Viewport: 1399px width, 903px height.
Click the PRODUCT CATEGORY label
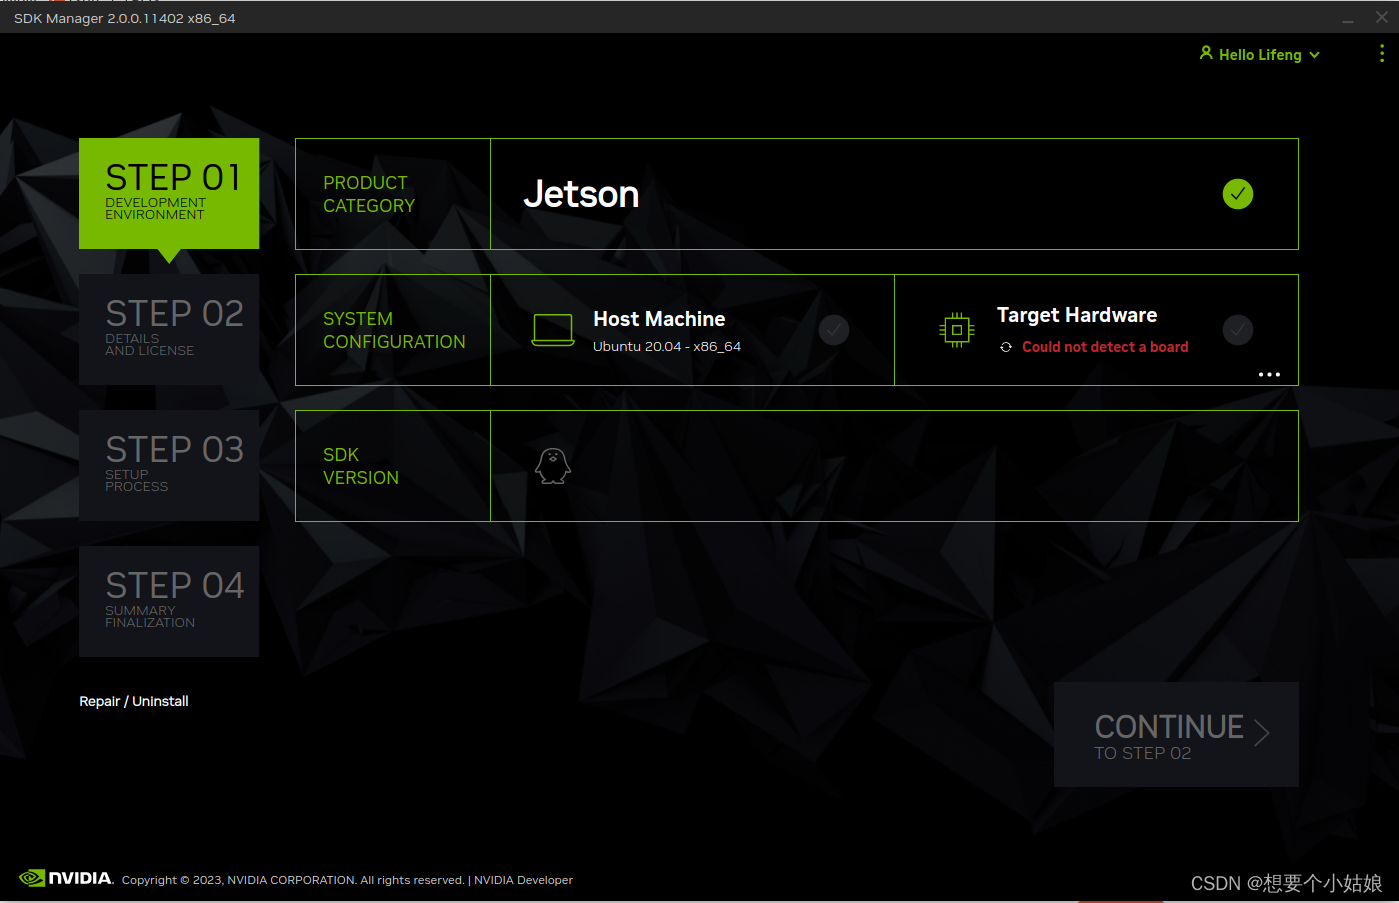pos(369,194)
